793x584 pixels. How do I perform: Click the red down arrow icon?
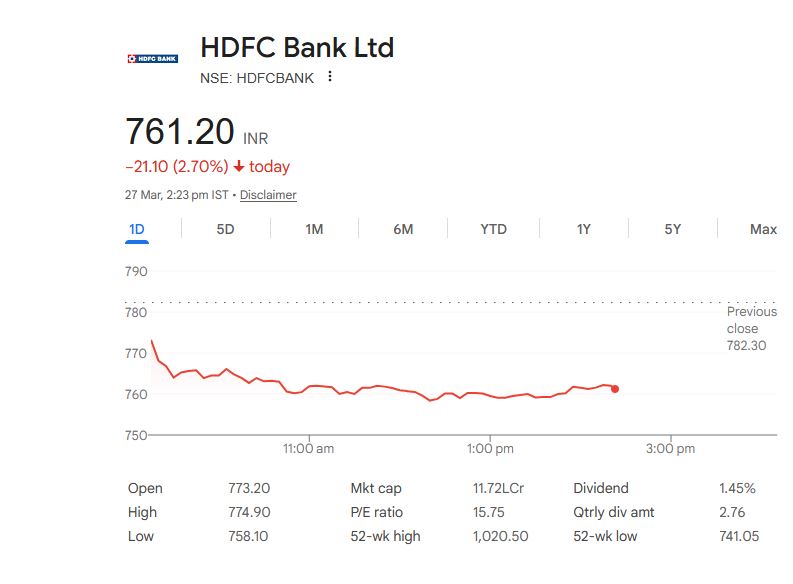pos(239,167)
